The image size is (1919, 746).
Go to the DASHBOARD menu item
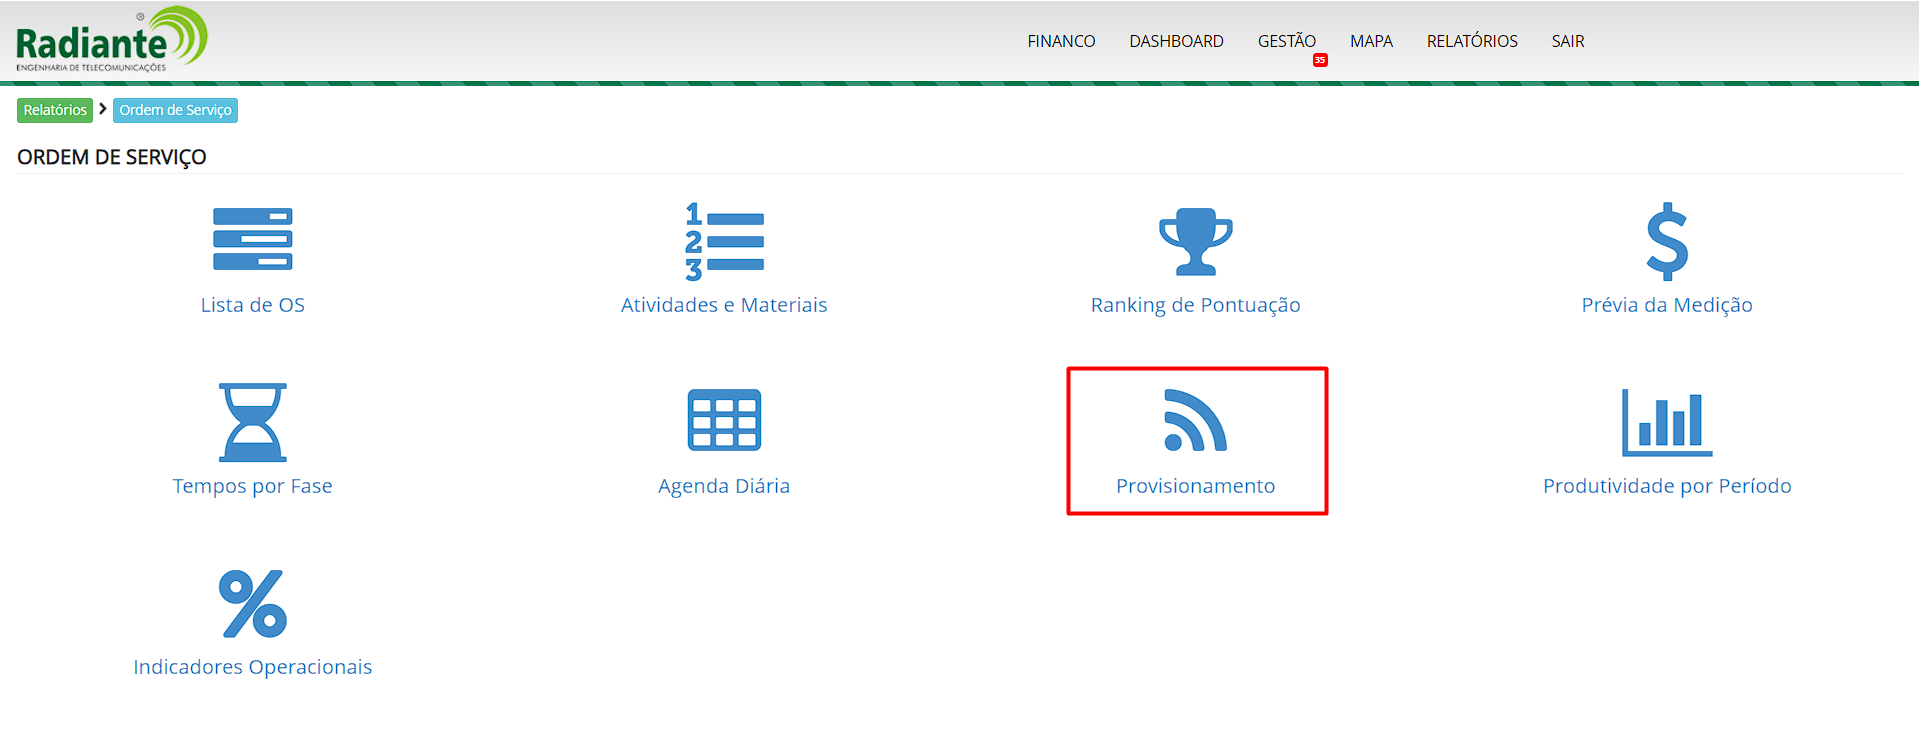1176,41
